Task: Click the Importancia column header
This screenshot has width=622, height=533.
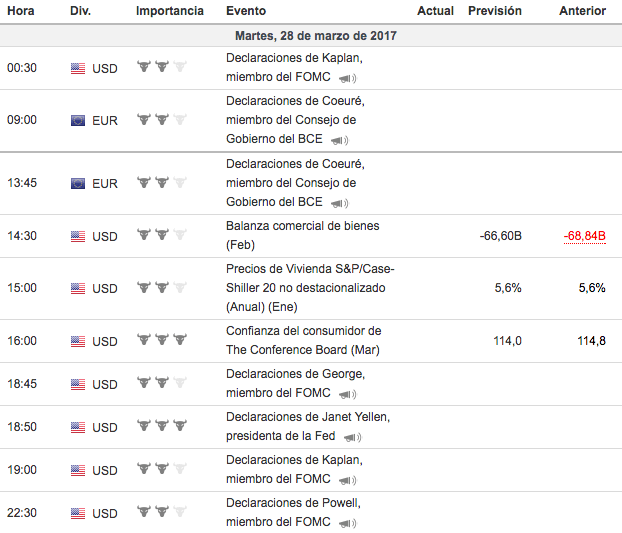Action: click(x=170, y=11)
